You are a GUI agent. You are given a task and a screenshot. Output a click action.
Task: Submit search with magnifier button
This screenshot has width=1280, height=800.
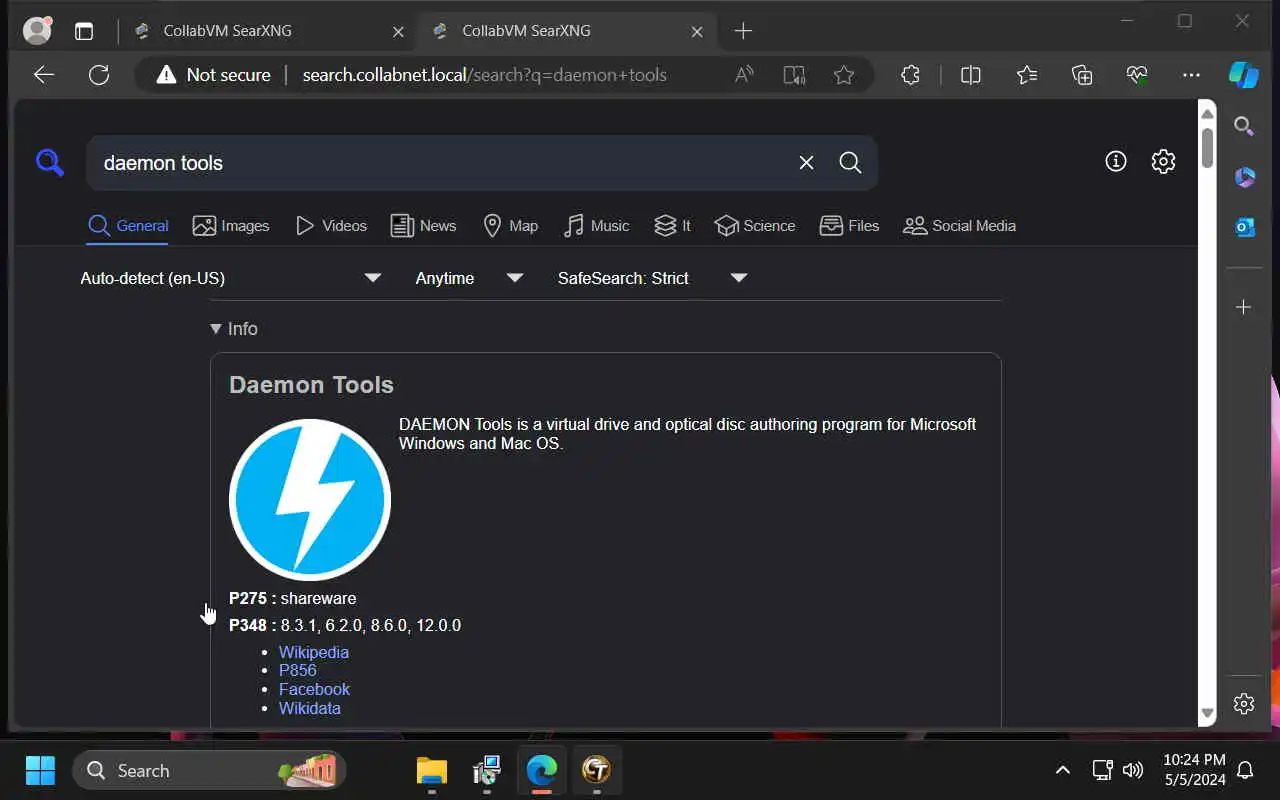(850, 163)
